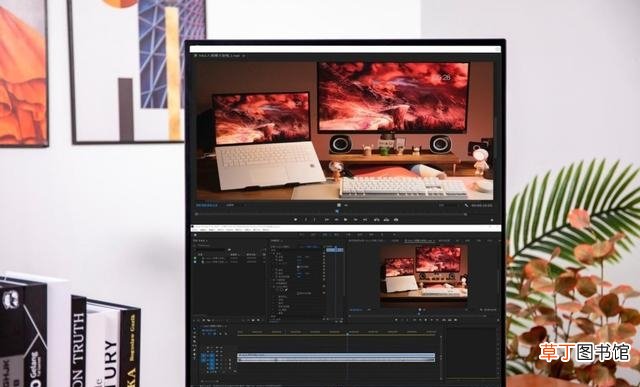Image resolution: width=640 pixels, height=387 pixels.
Task: Select pen mask tool under Opacity
Action: [x=286, y=290]
